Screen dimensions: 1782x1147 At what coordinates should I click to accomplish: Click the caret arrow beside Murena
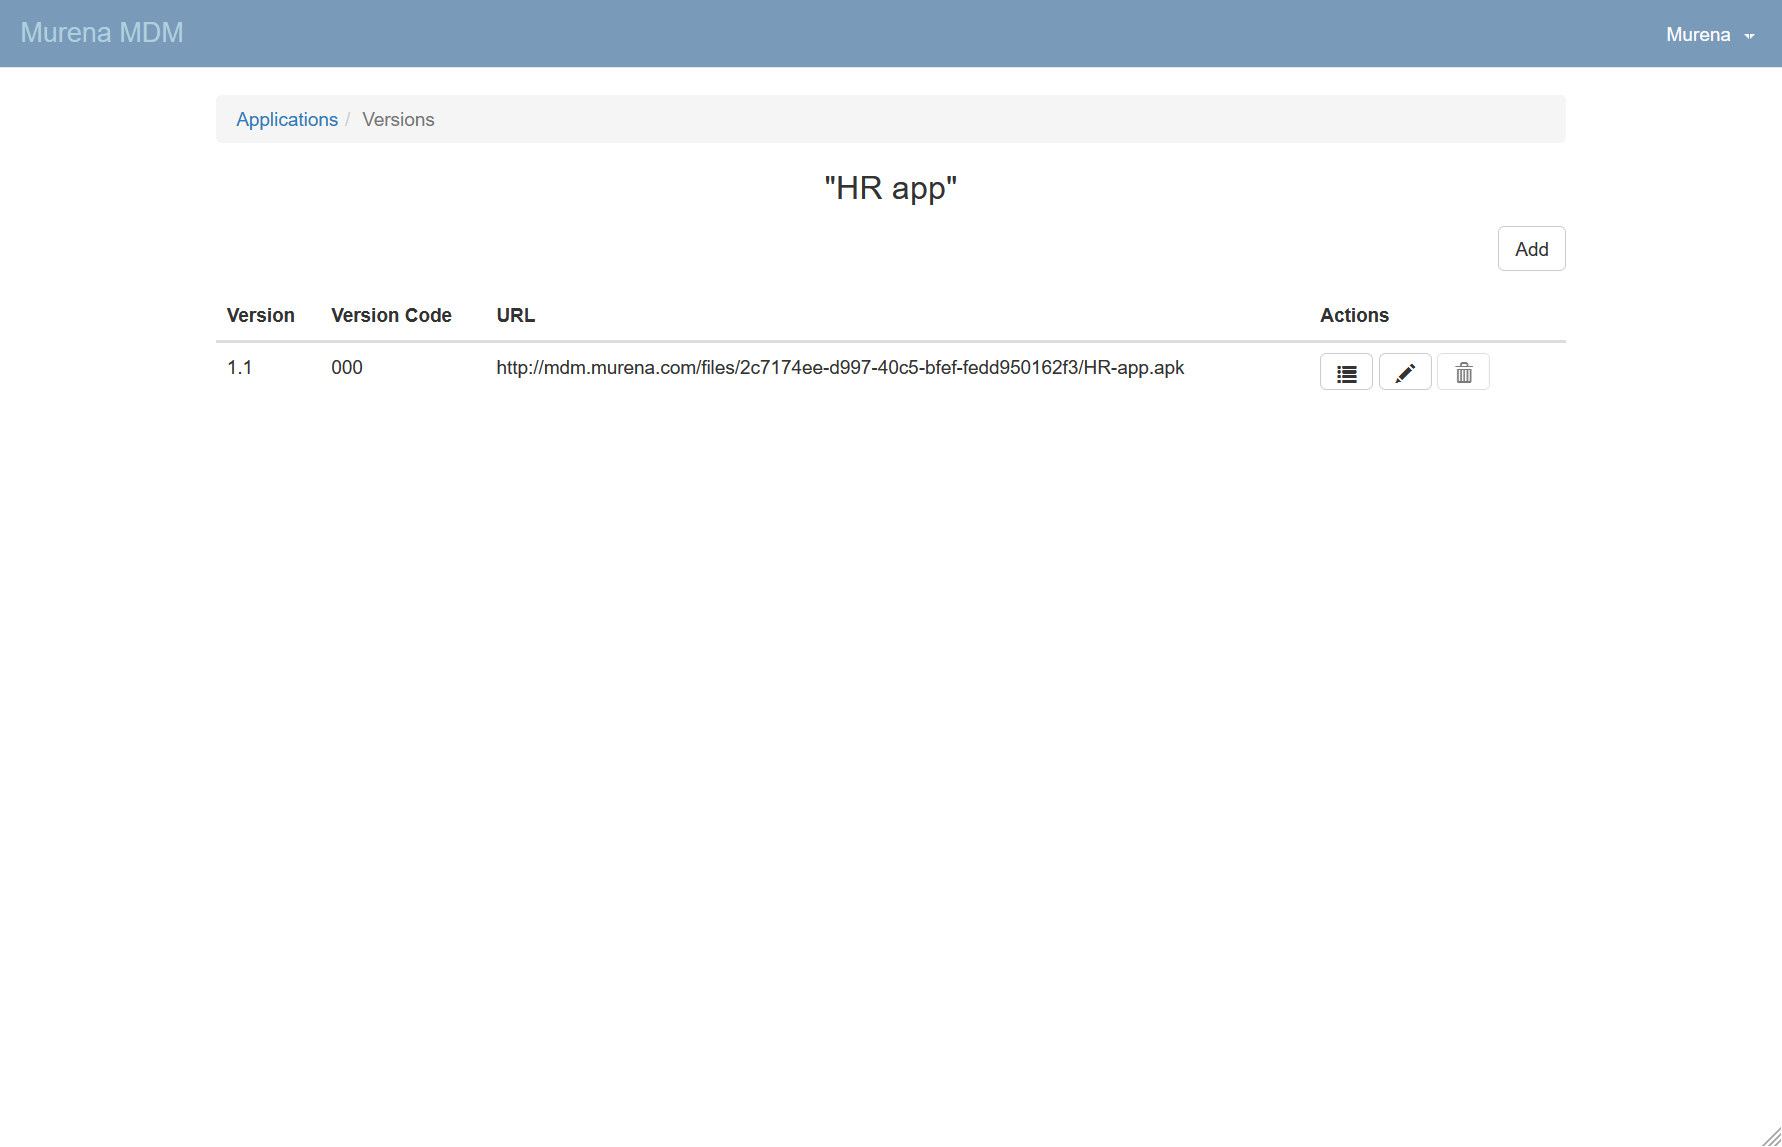tap(1749, 36)
